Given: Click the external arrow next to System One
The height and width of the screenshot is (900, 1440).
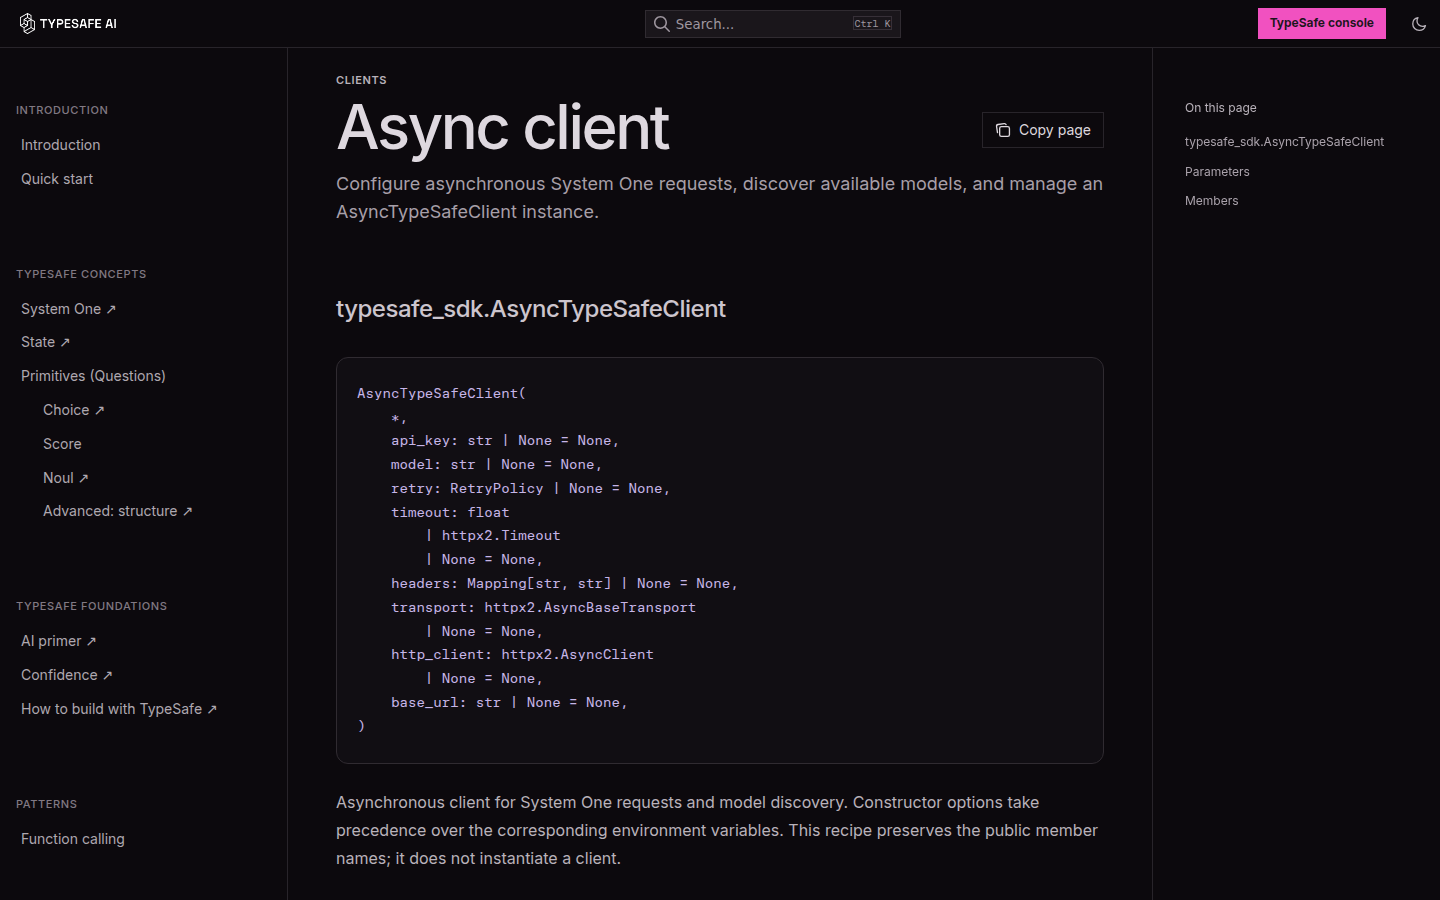Looking at the screenshot, I should [111, 310].
